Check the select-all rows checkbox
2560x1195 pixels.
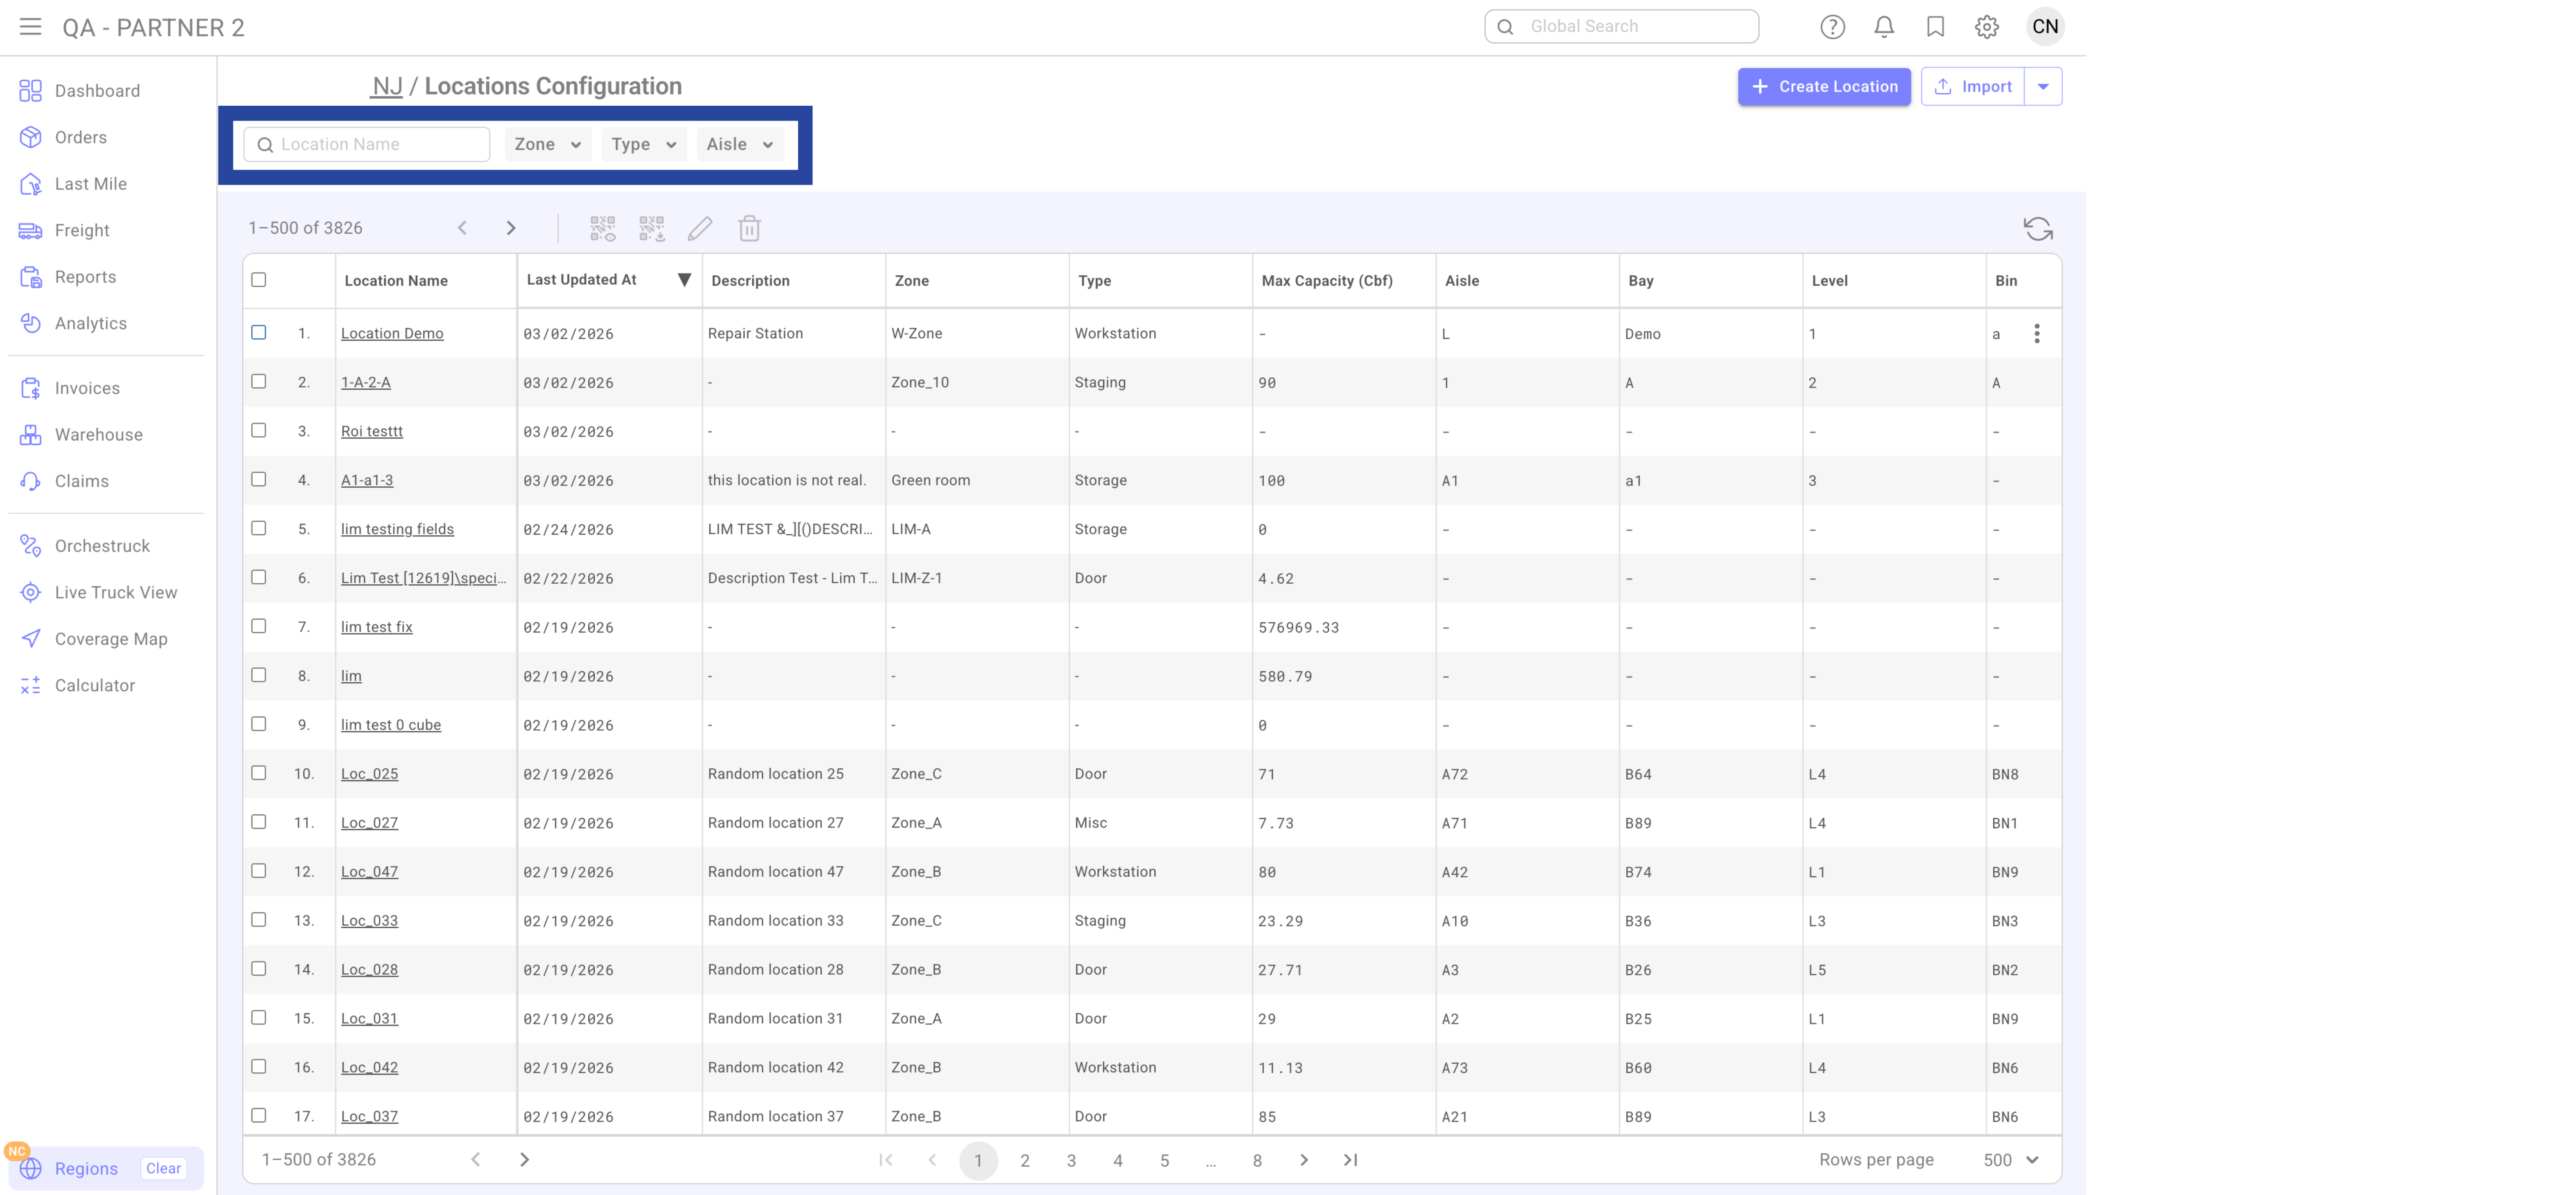(259, 280)
